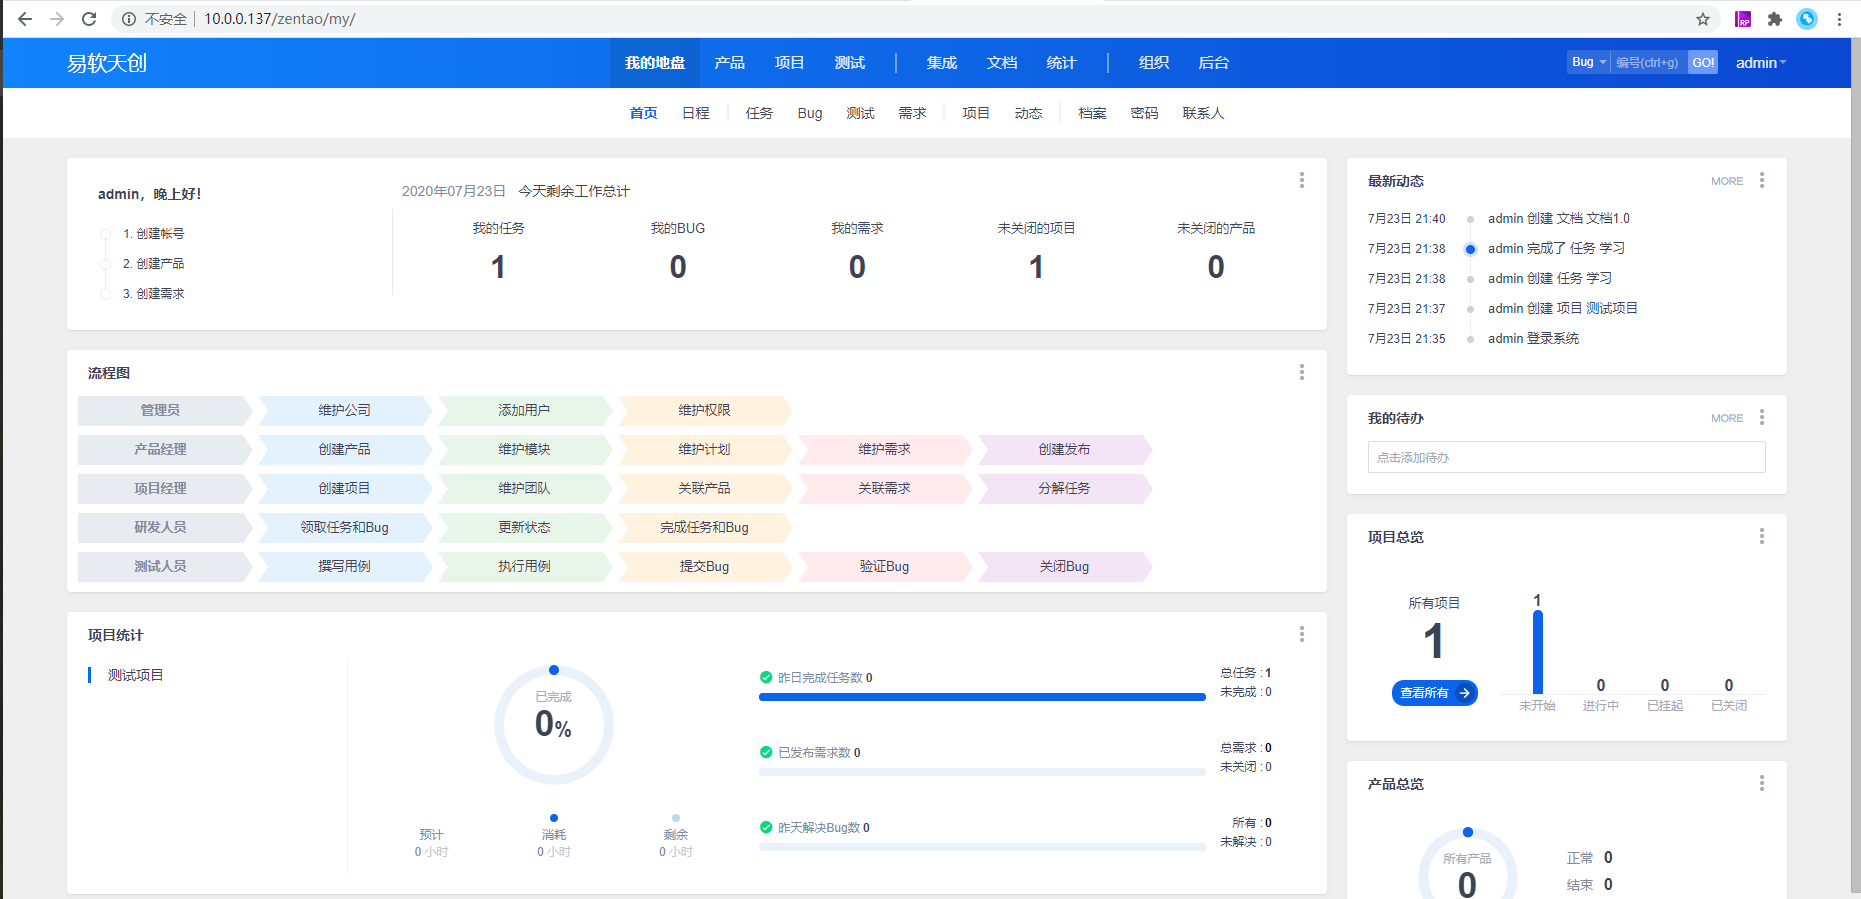Click 维护权限 in the flowchart
The width and height of the screenshot is (1861, 899).
(704, 410)
